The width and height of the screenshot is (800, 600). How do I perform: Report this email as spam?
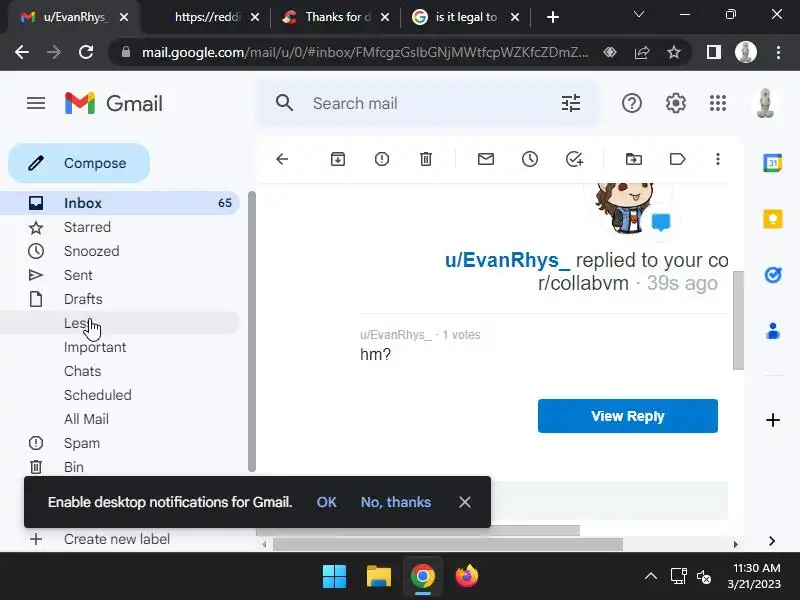pyautogui.click(x=382, y=159)
